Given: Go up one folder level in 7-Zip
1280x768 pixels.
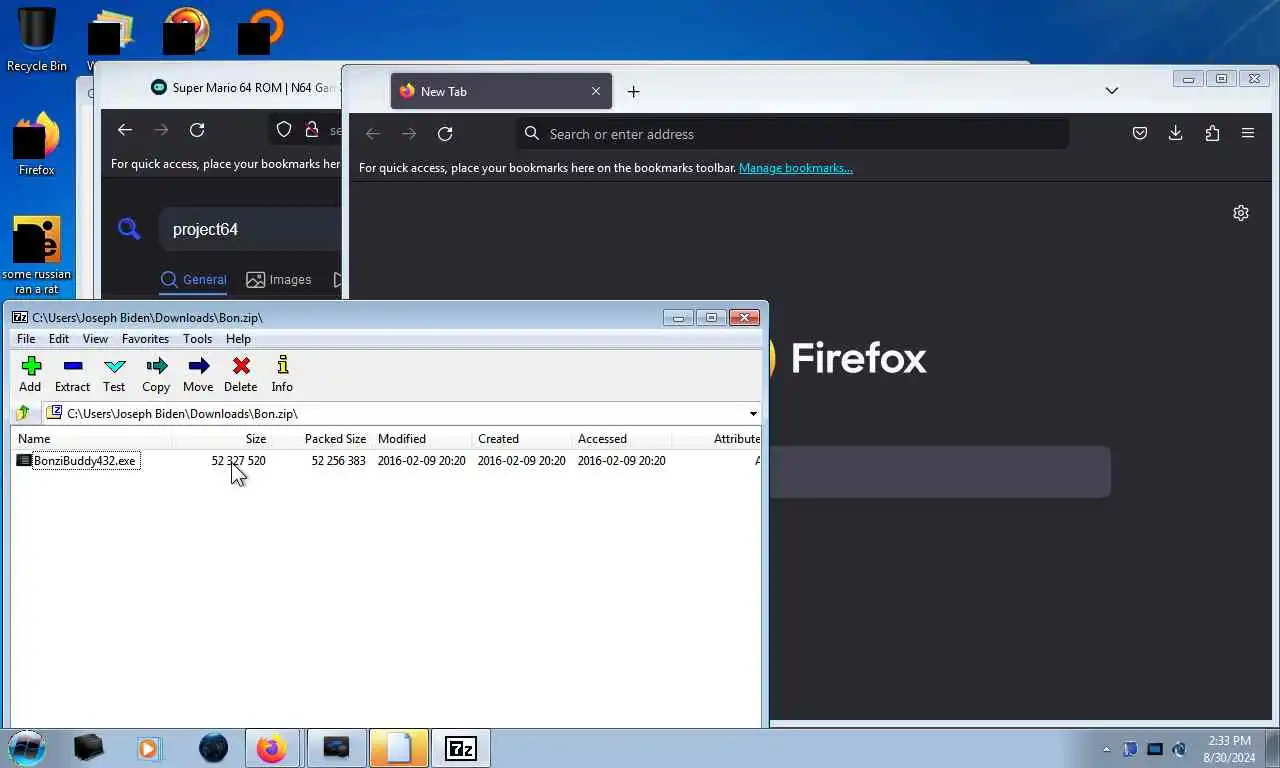Looking at the screenshot, I should [23, 413].
